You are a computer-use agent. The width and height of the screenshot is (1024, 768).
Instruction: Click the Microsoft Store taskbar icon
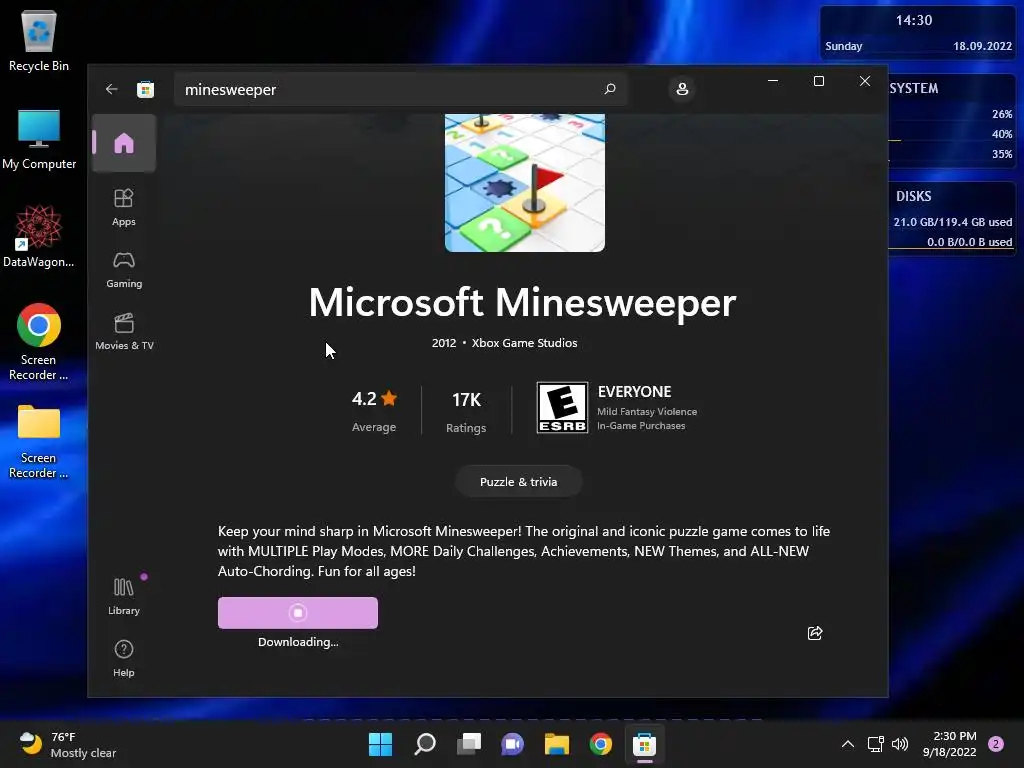pyautogui.click(x=645, y=744)
